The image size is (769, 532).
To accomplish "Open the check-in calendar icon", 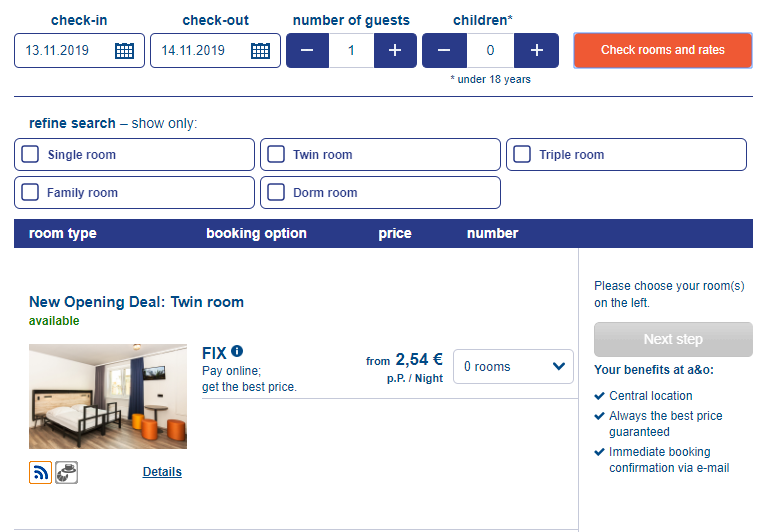I will tap(124, 51).
